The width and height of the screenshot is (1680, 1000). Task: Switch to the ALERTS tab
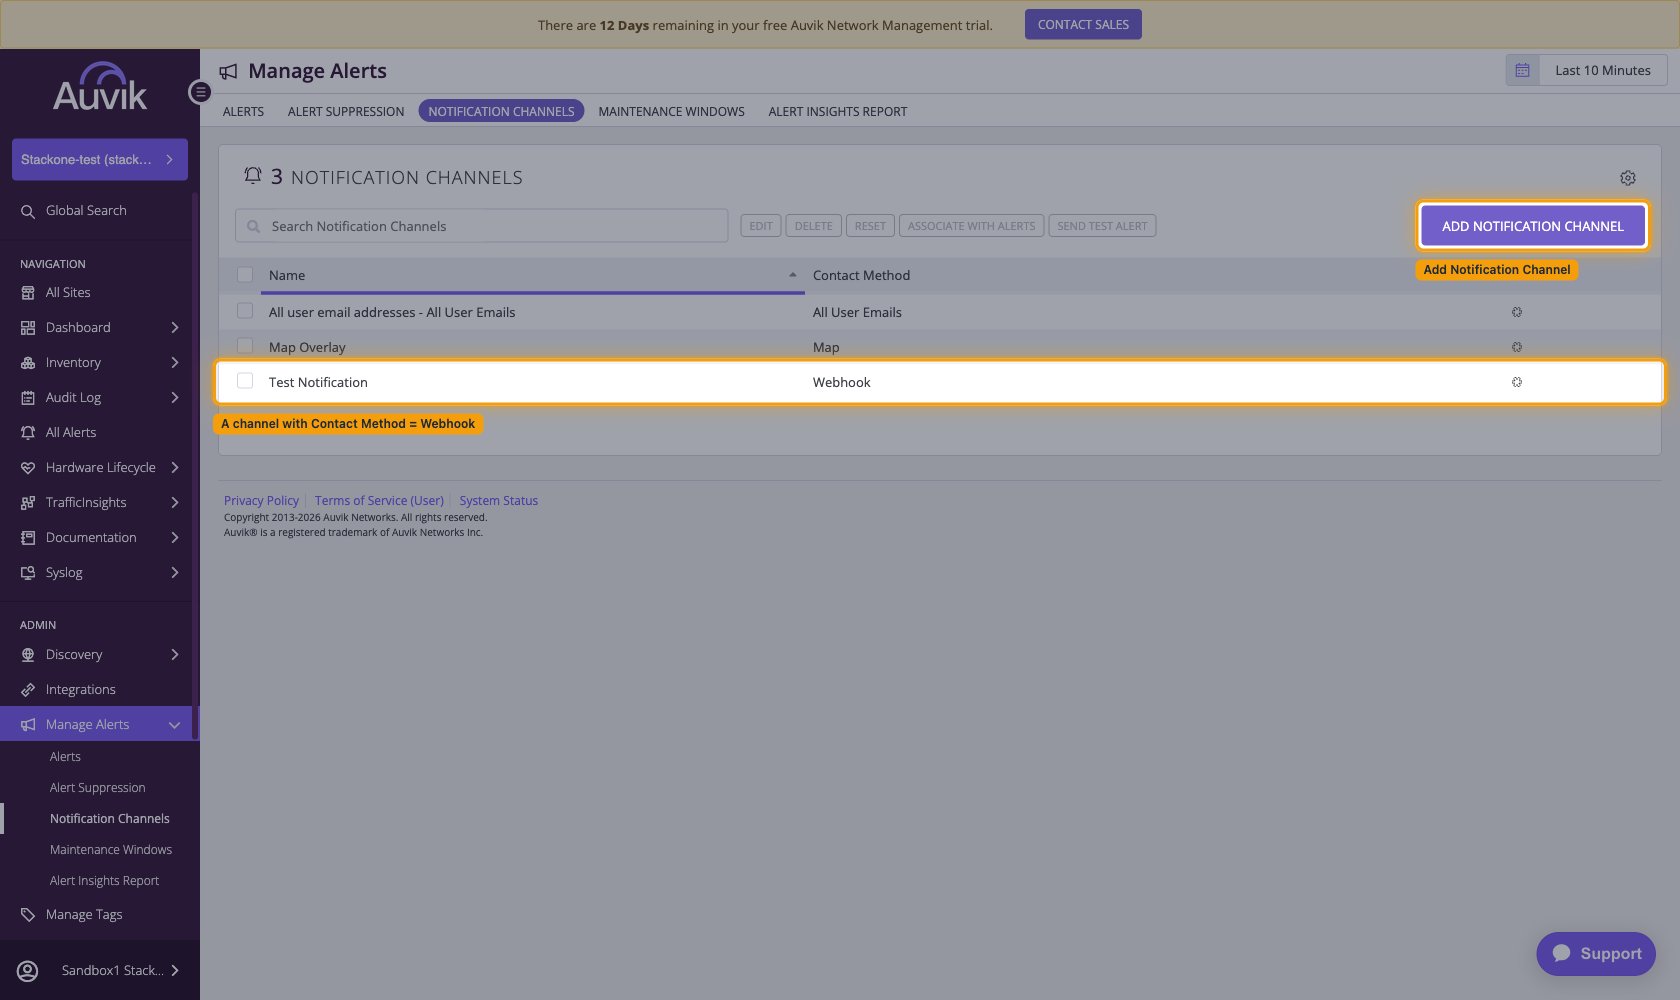coord(243,112)
